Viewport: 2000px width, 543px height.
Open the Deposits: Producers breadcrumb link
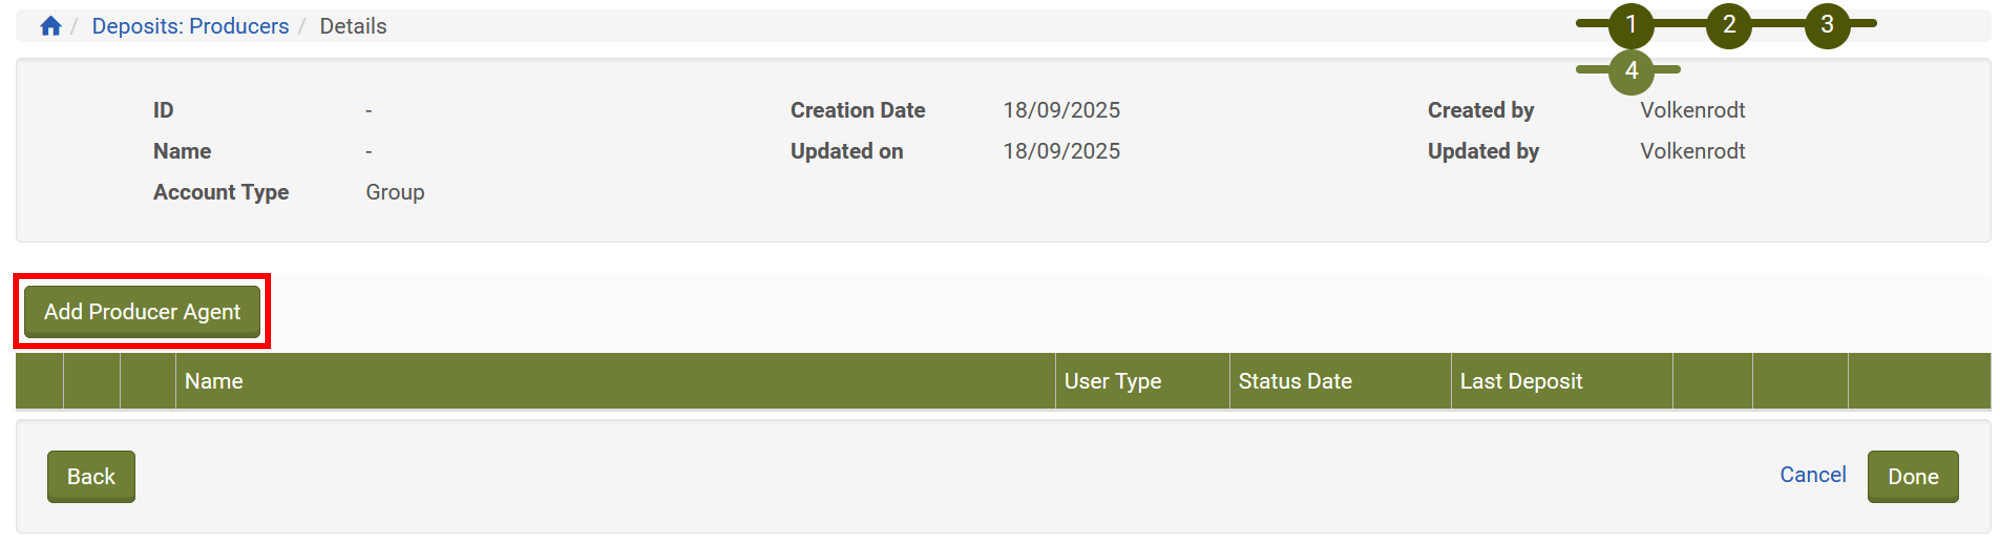[190, 26]
